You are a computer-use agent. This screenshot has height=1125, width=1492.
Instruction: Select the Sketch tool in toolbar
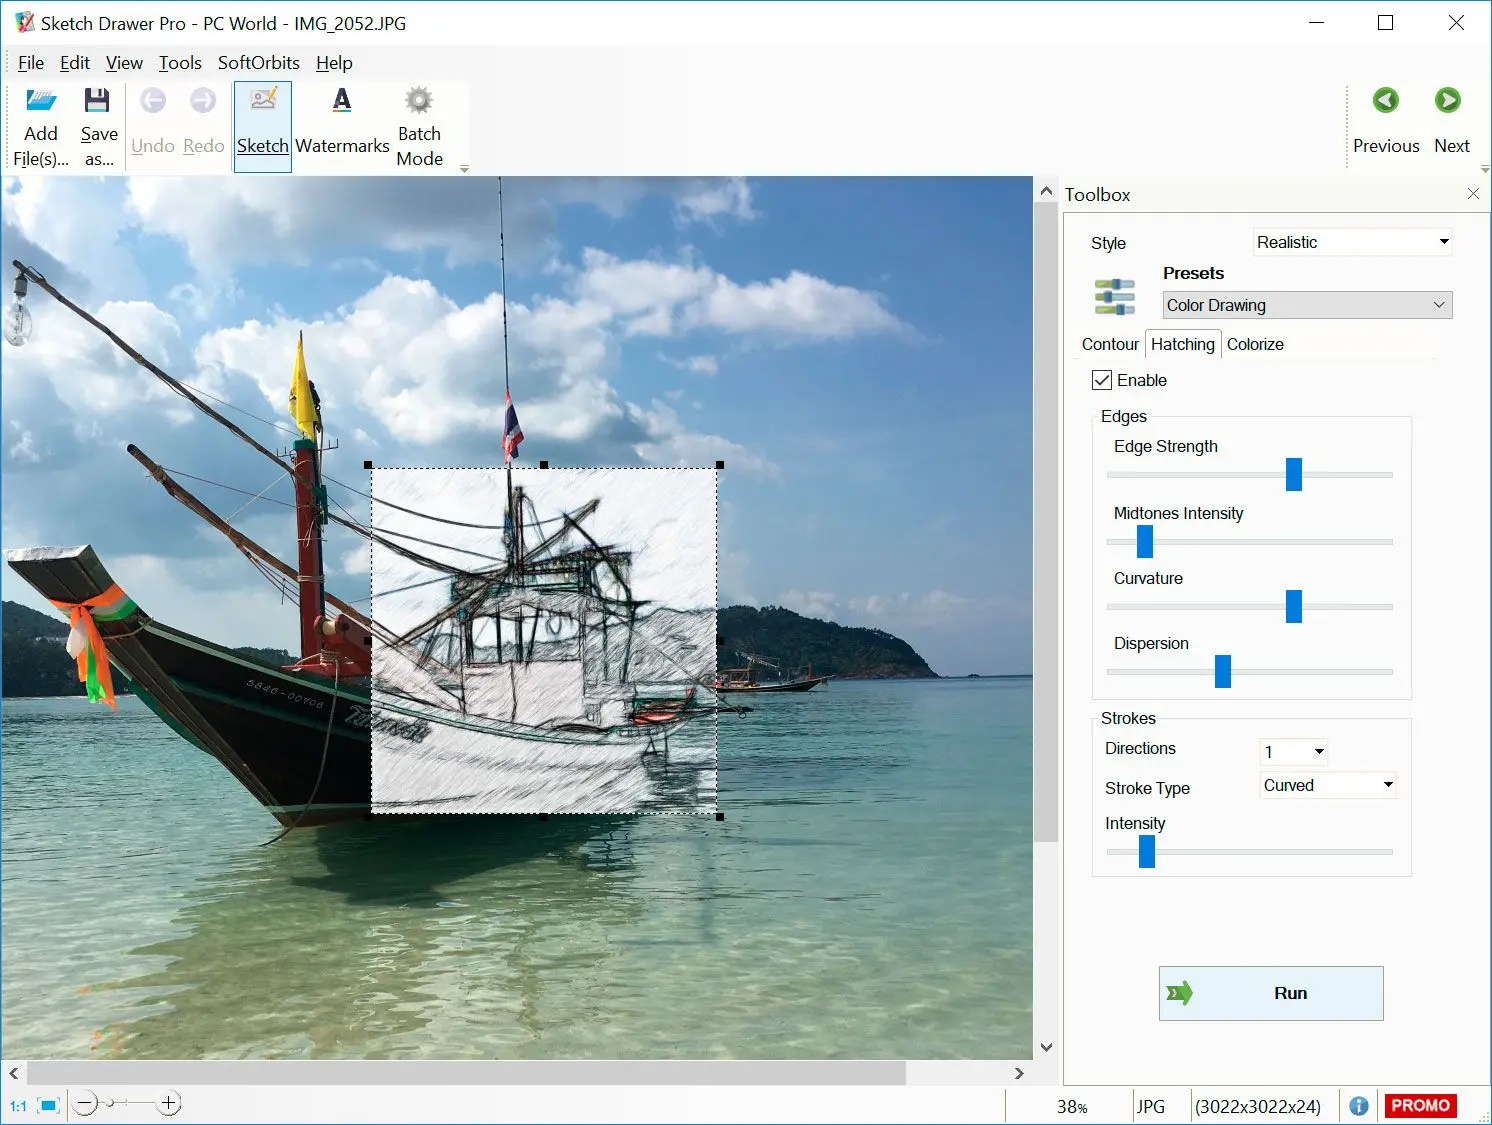tap(263, 126)
